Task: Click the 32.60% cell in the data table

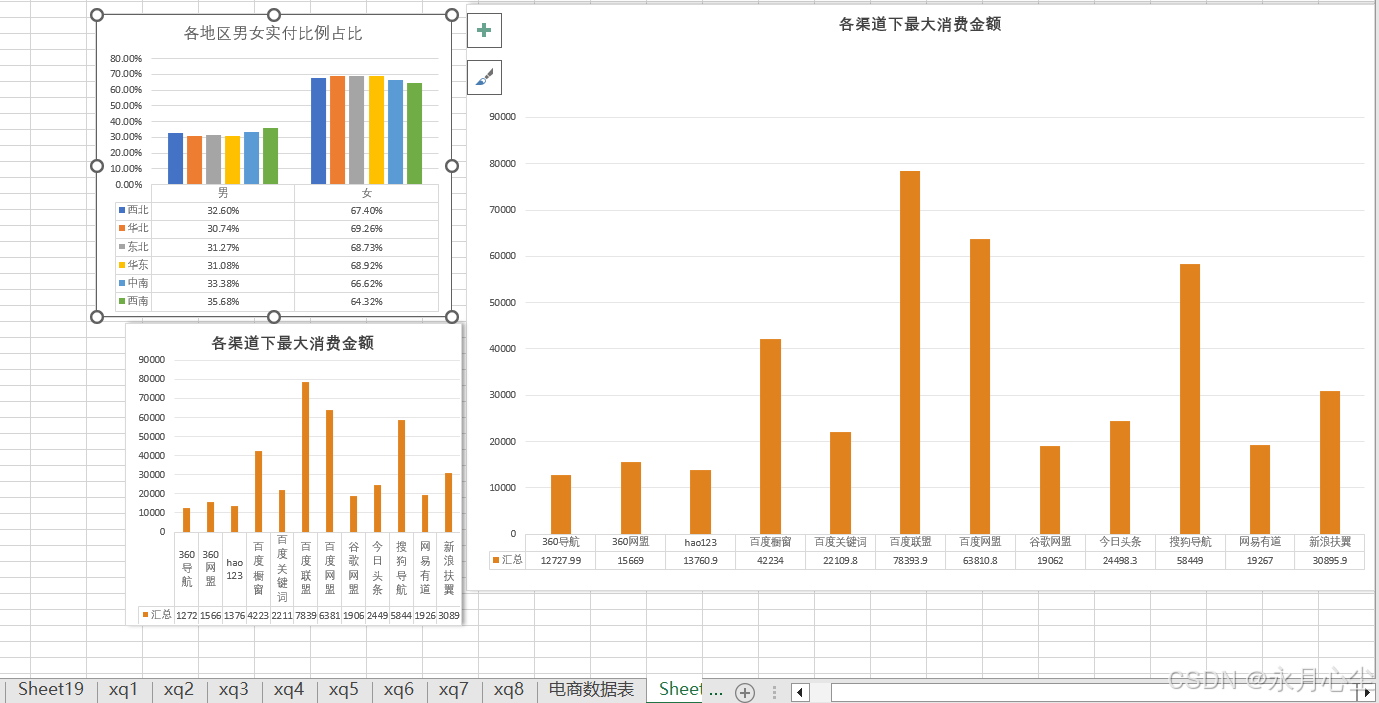Action: [x=223, y=211]
